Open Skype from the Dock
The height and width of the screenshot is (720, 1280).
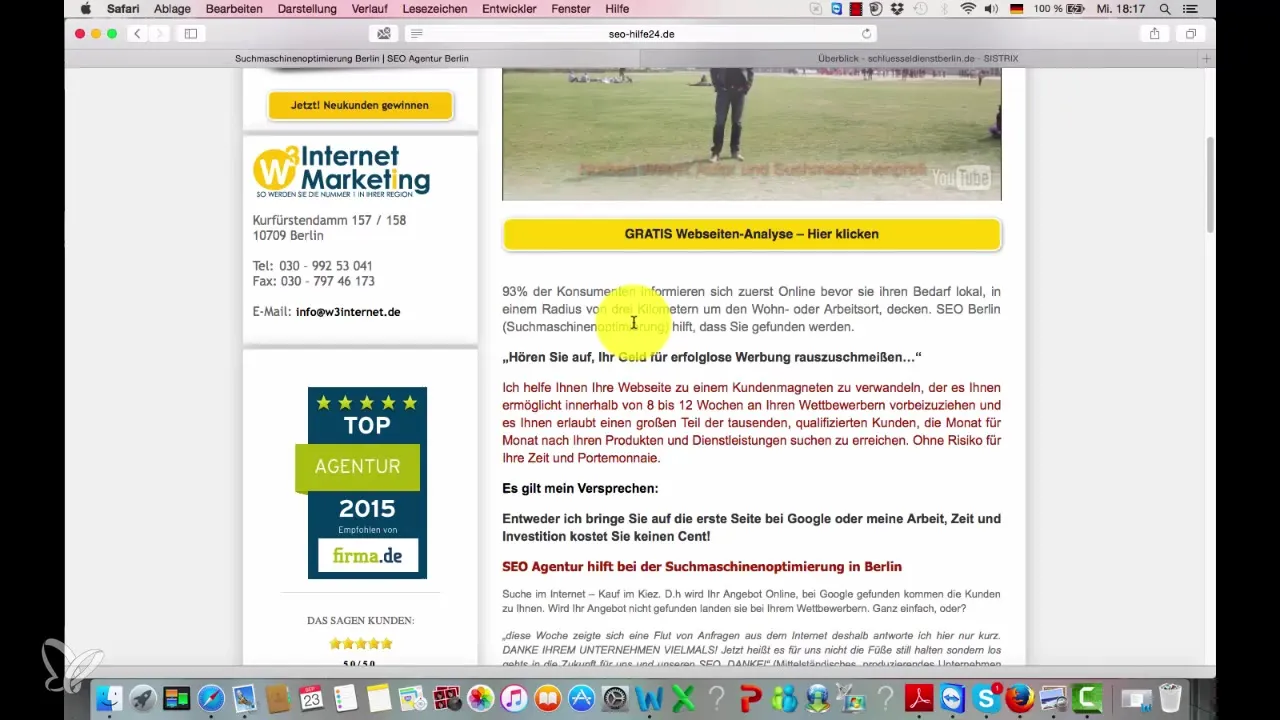[987, 698]
